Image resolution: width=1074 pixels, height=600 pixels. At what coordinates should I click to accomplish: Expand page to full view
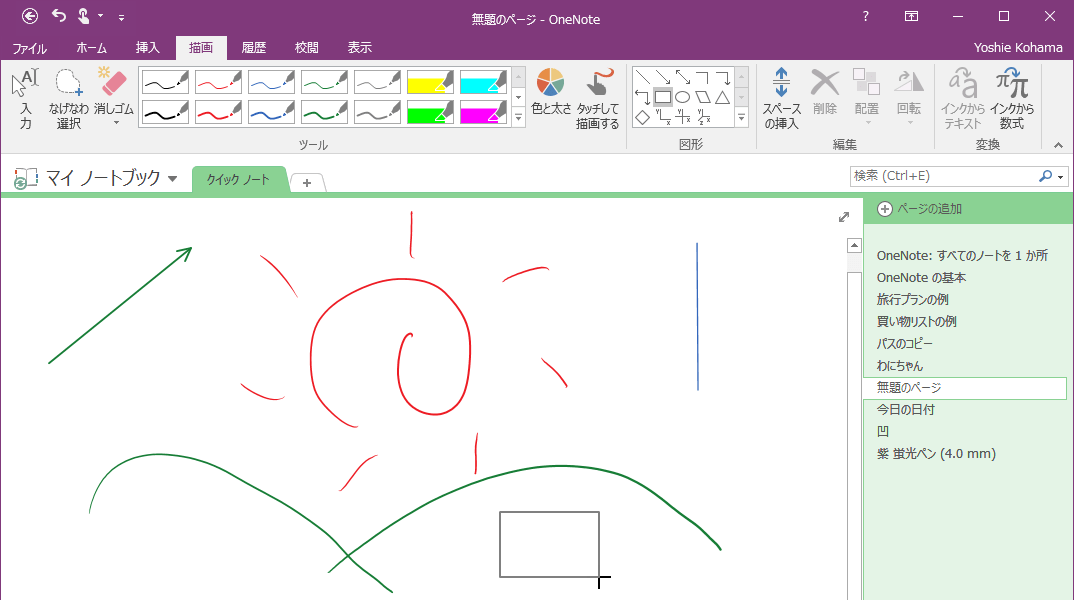click(x=844, y=216)
